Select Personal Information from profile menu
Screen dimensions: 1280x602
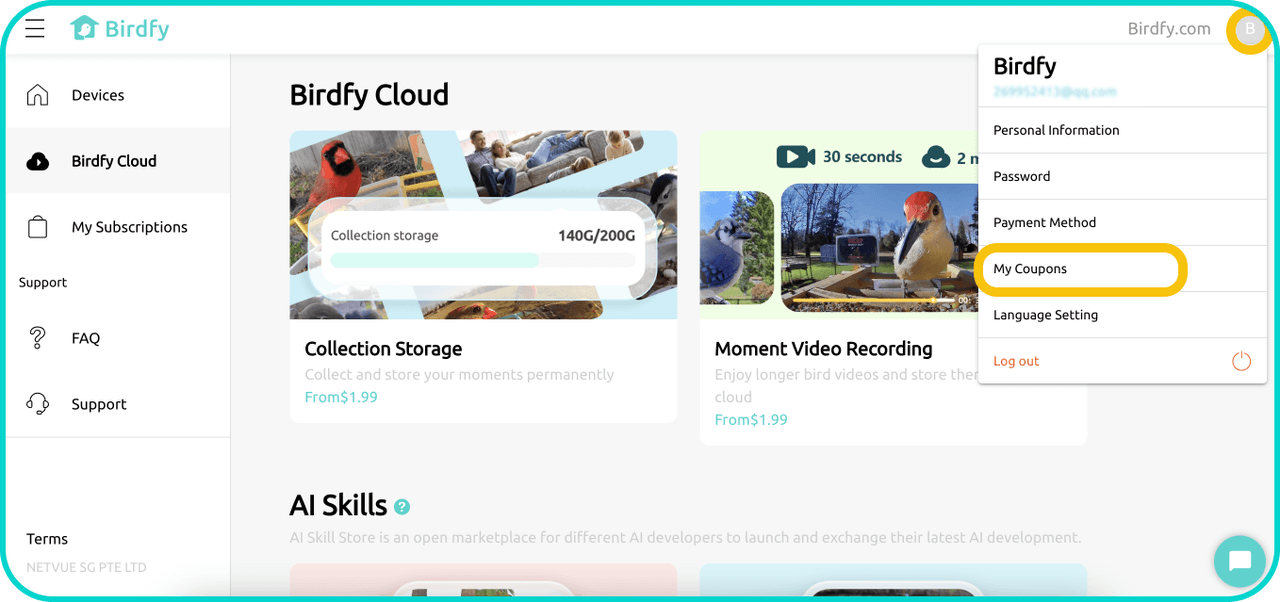pos(1056,130)
